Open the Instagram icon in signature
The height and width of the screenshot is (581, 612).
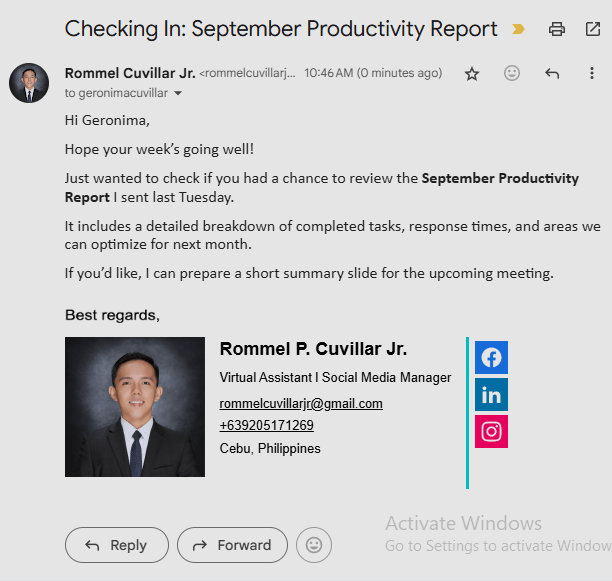click(x=491, y=431)
